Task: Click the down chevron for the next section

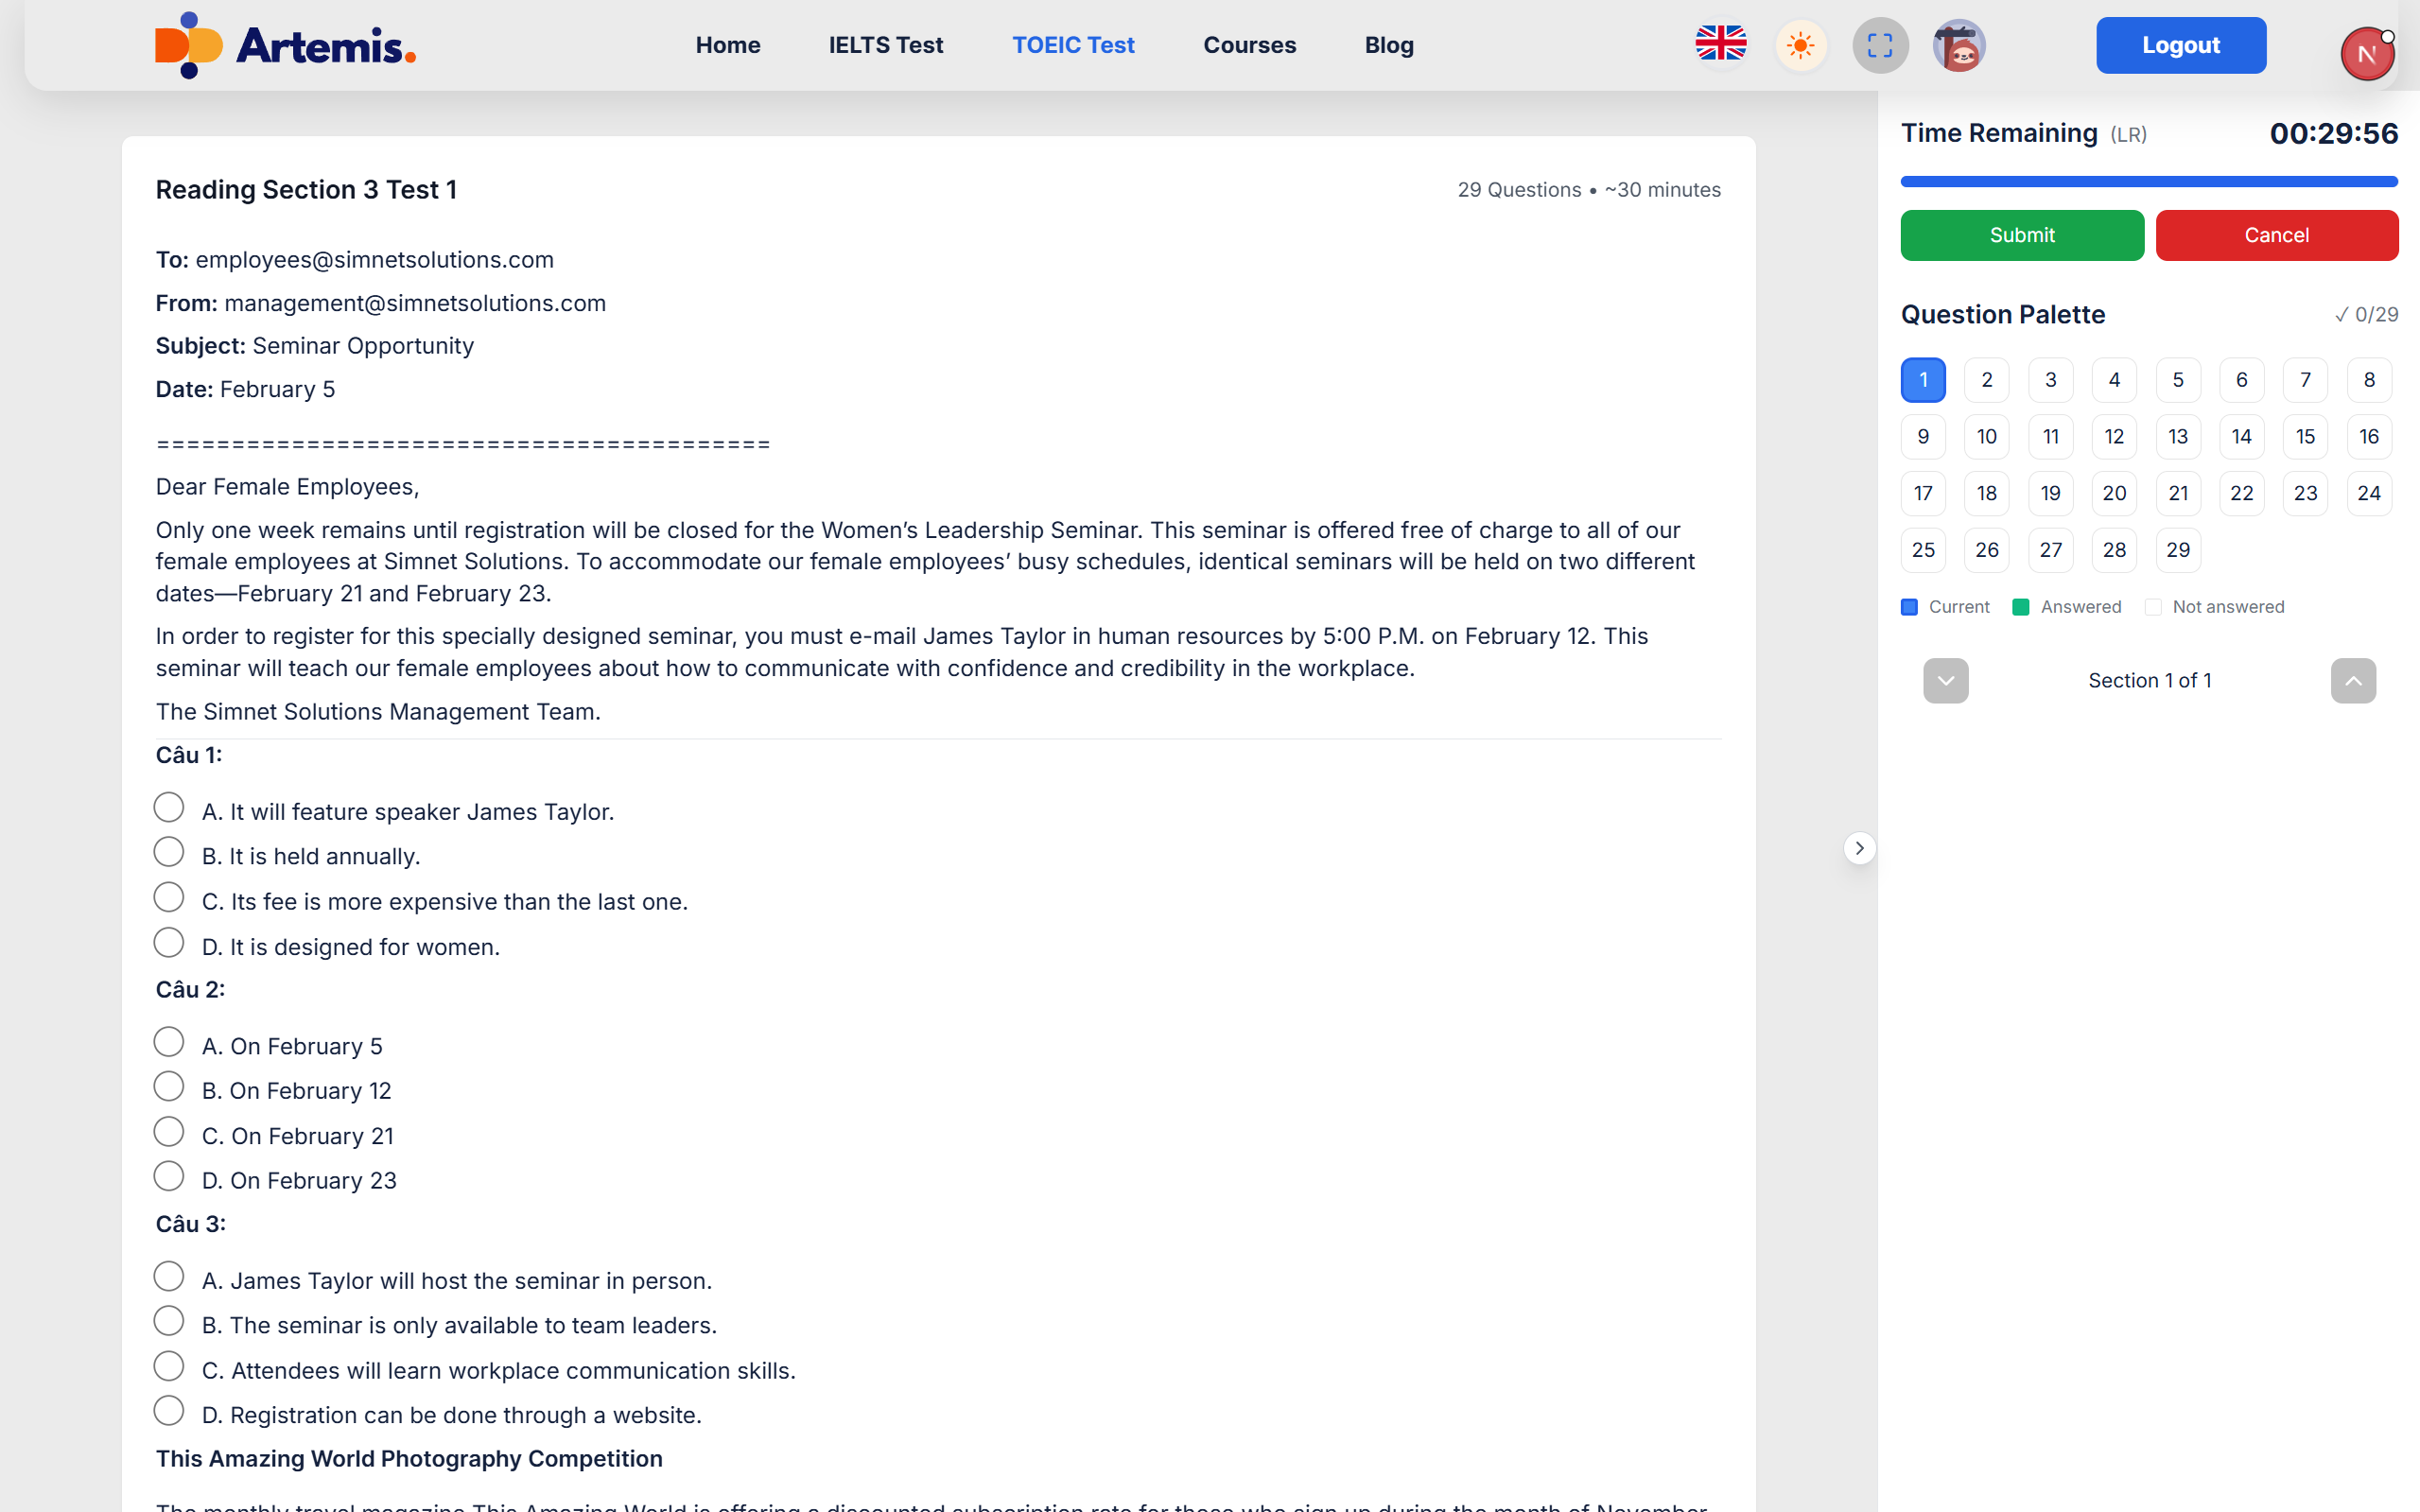Action: (1945, 681)
